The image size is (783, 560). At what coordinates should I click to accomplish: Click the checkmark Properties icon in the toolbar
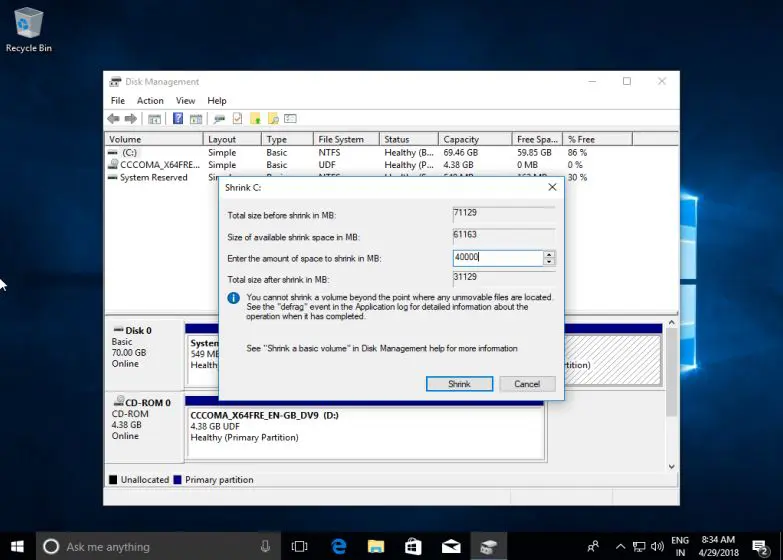click(x=237, y=118)
